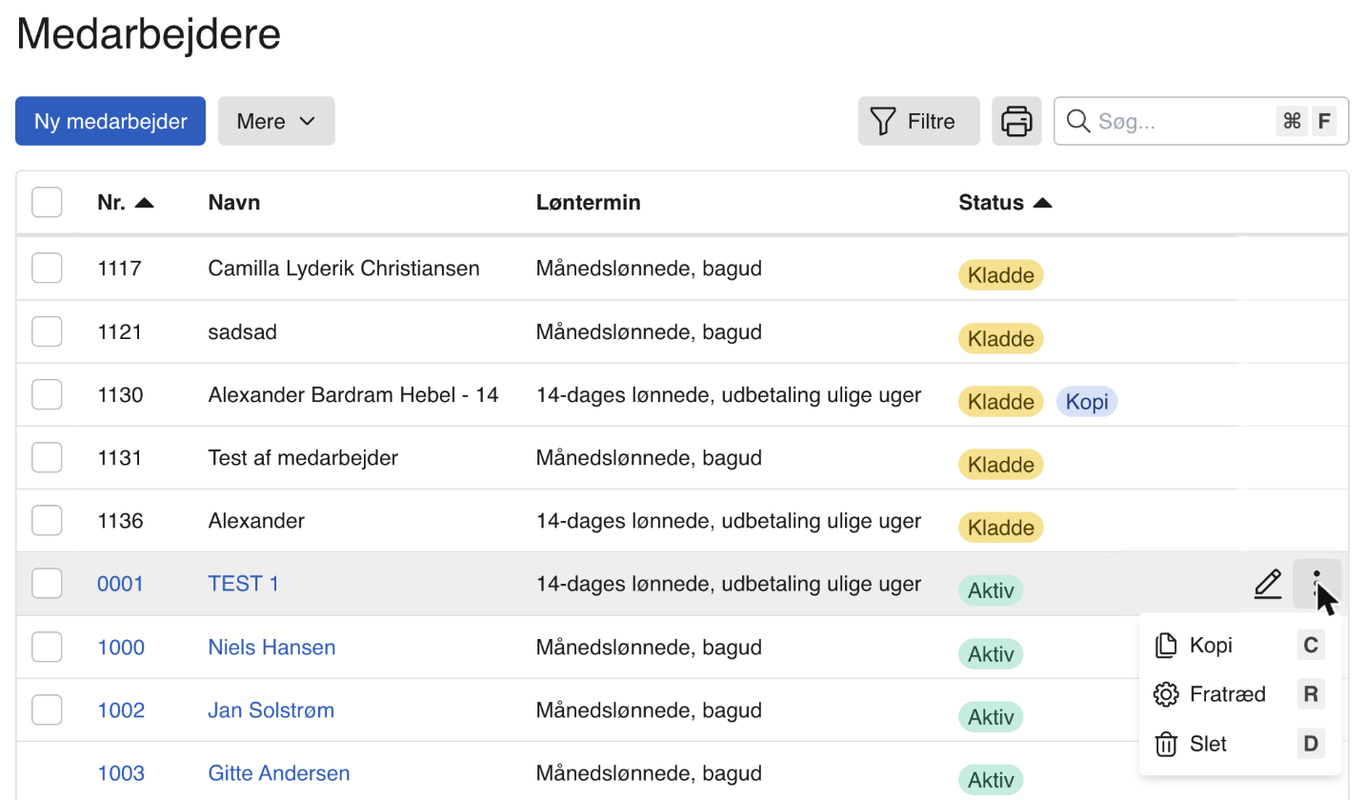Click the name Alexander in row 1136
The image size is (1367, 800).
click(256, 521)
